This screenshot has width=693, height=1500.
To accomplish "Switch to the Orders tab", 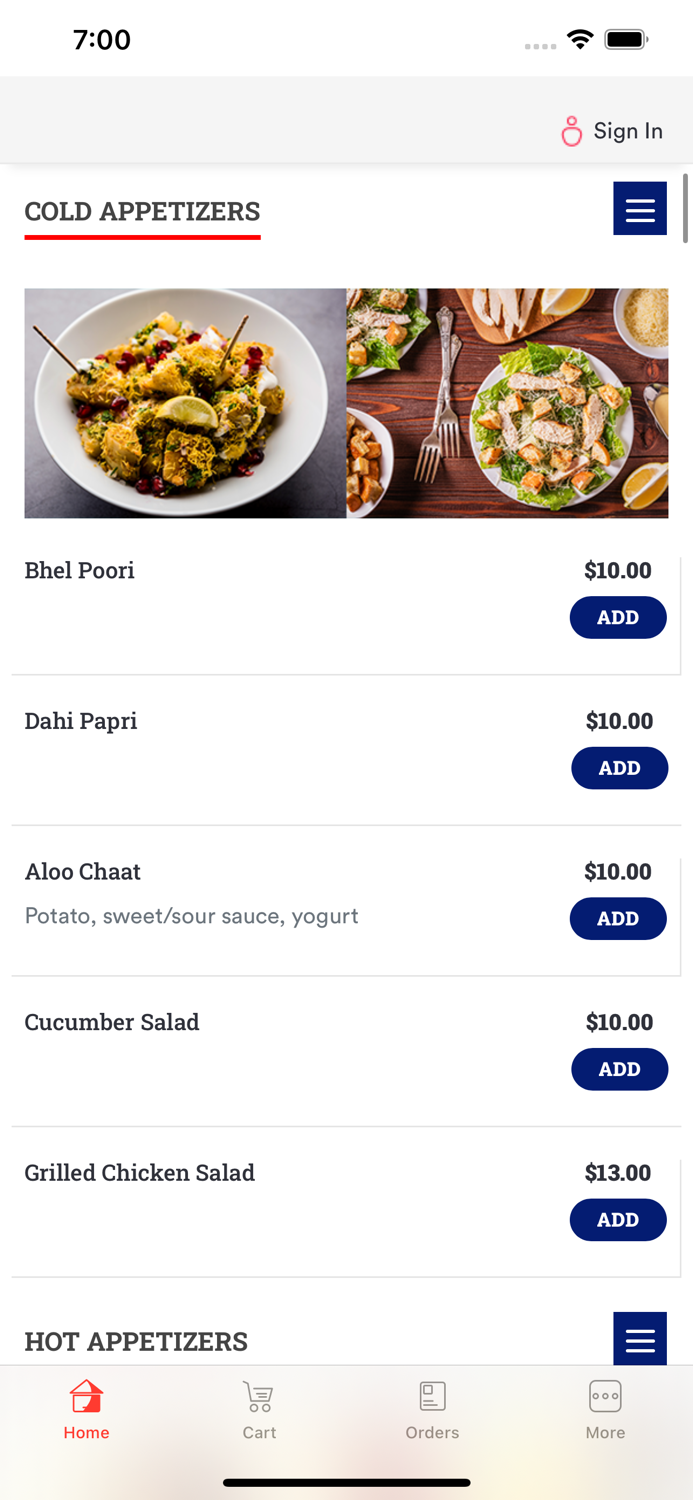I will tap(432, 1410).
